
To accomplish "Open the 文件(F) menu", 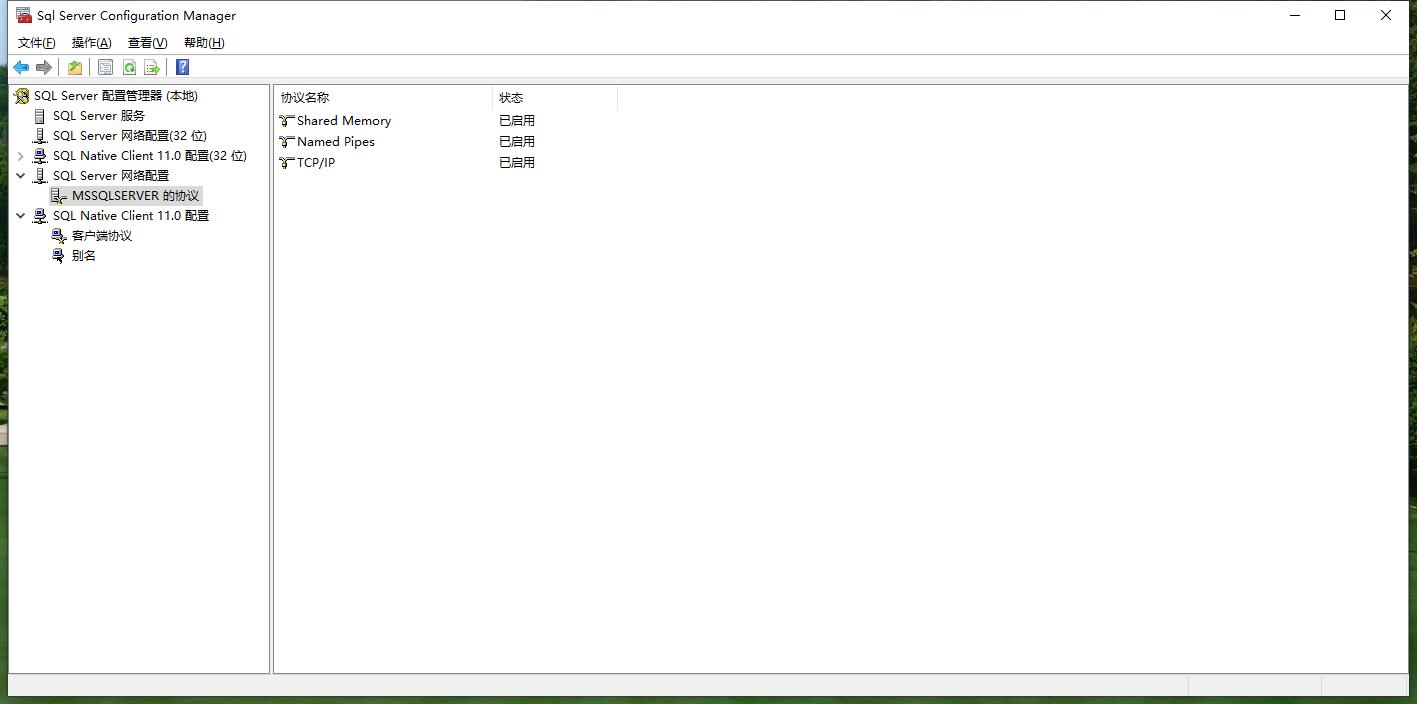I will pyautogui.click(x=37, y=42).
